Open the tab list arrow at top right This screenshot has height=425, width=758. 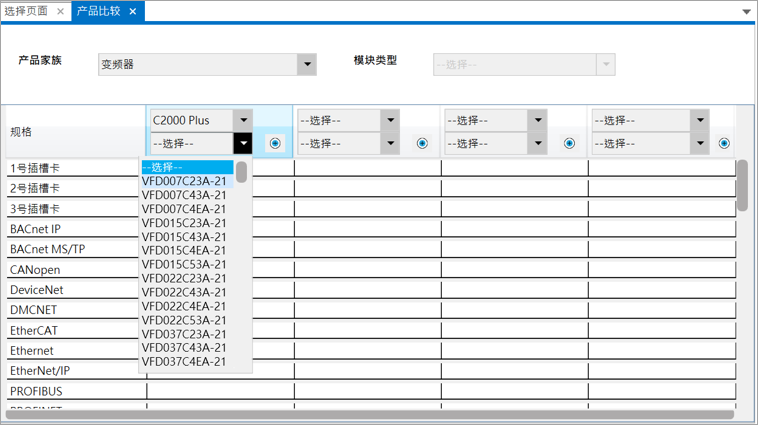[746, 12]
